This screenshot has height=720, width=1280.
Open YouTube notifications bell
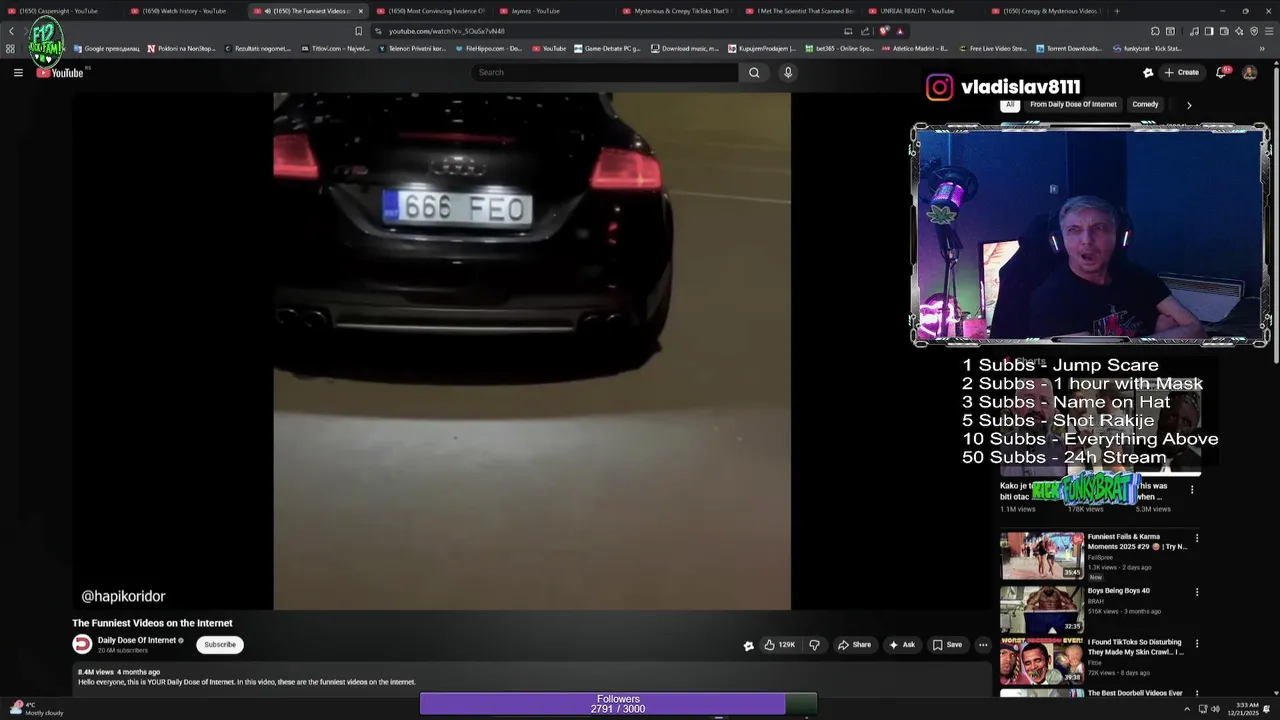click(1222, 72)
